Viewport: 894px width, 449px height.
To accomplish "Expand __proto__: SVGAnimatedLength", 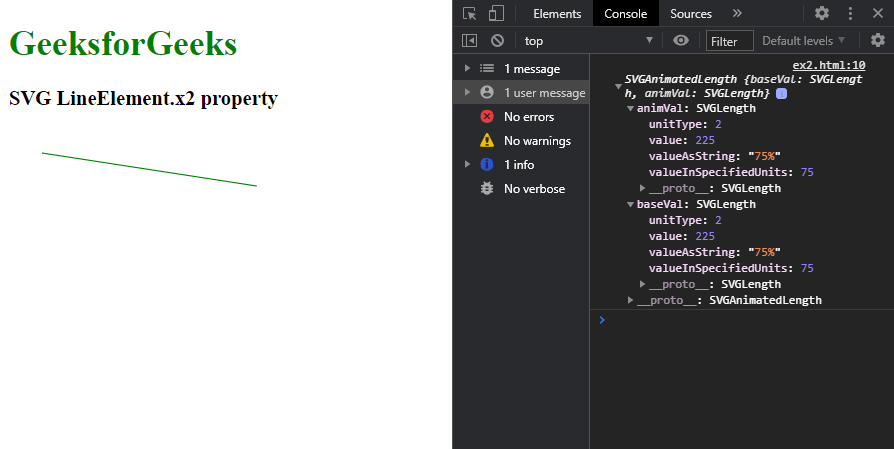I will [630, 300].
